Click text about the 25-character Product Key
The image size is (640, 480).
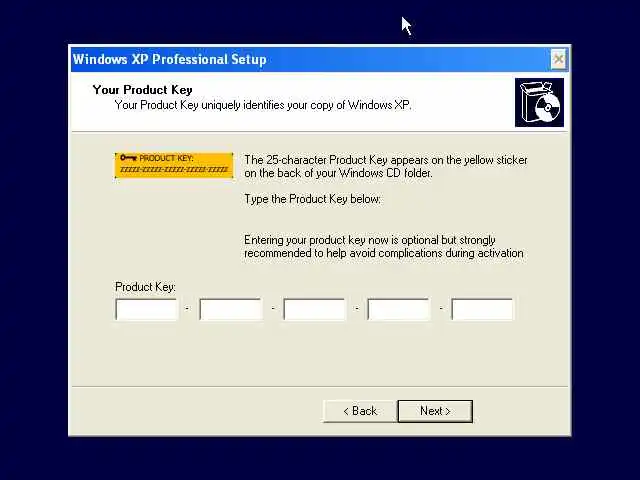coord(386,166)
